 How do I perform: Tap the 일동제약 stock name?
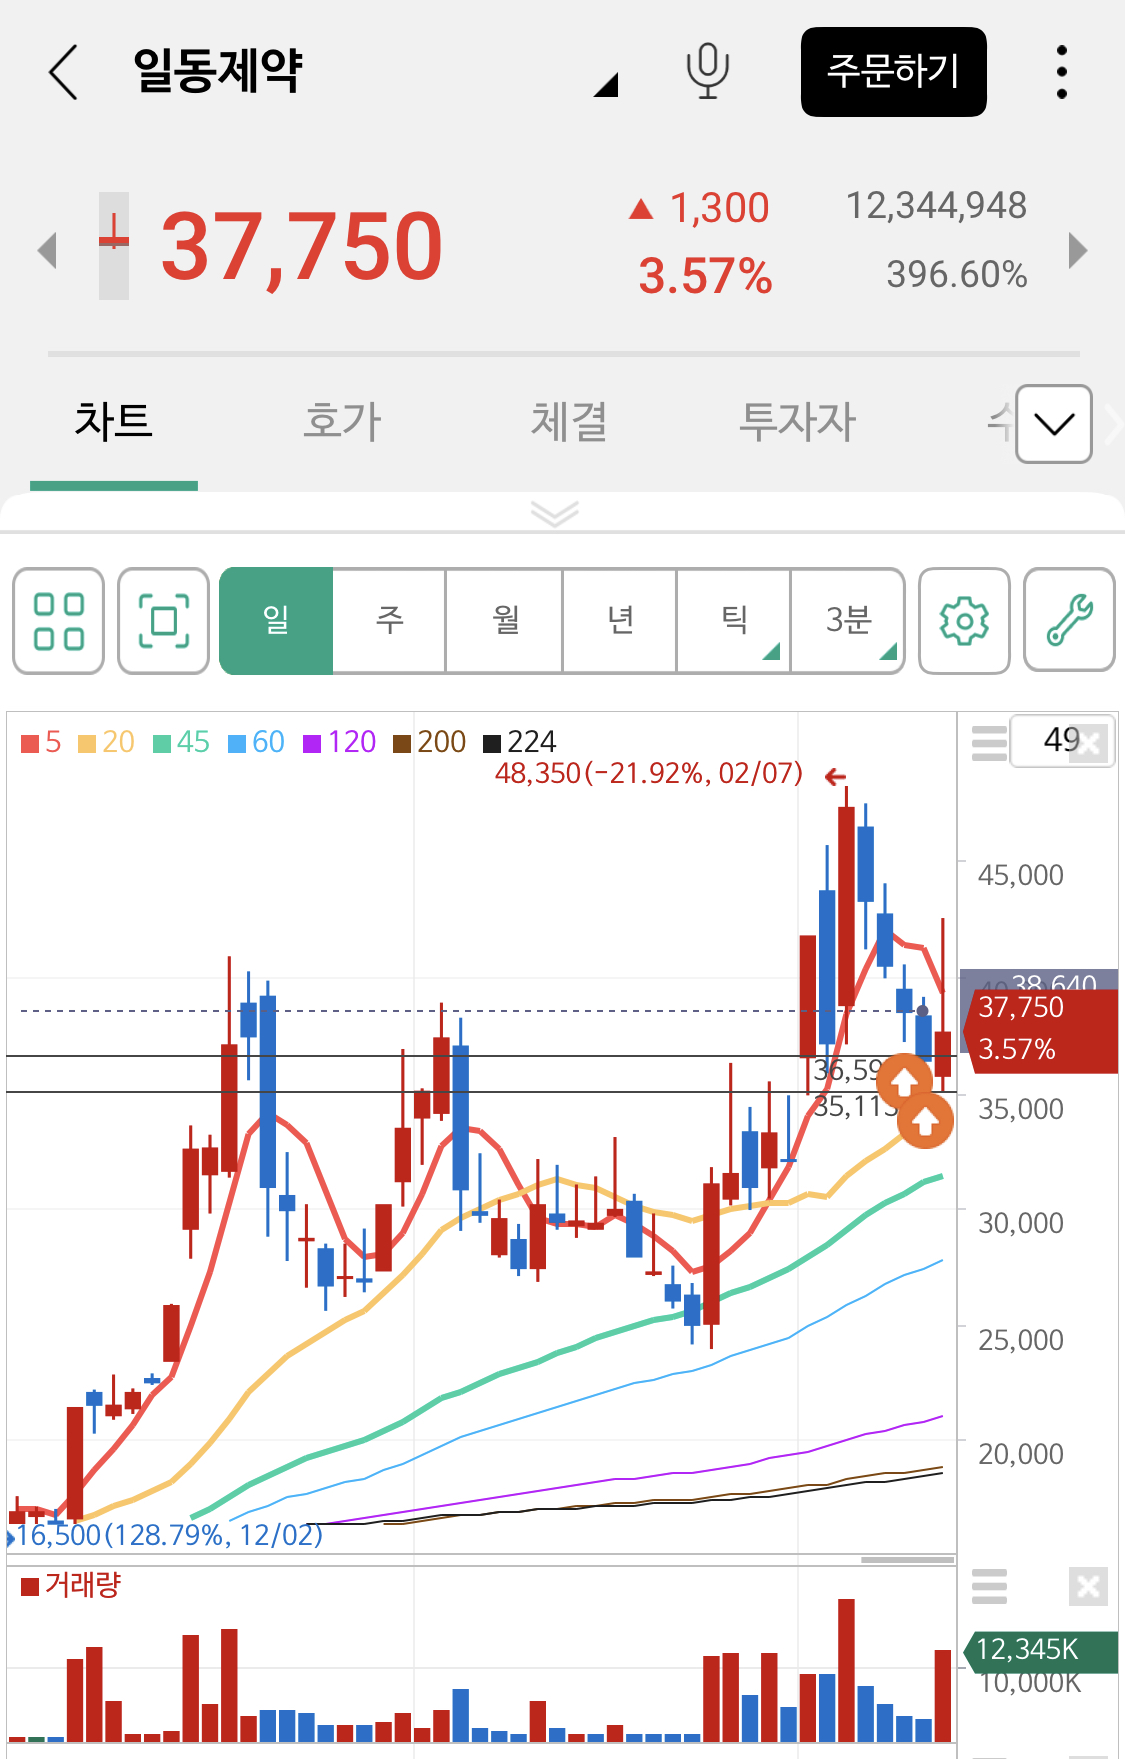click(x=218, y=71)
